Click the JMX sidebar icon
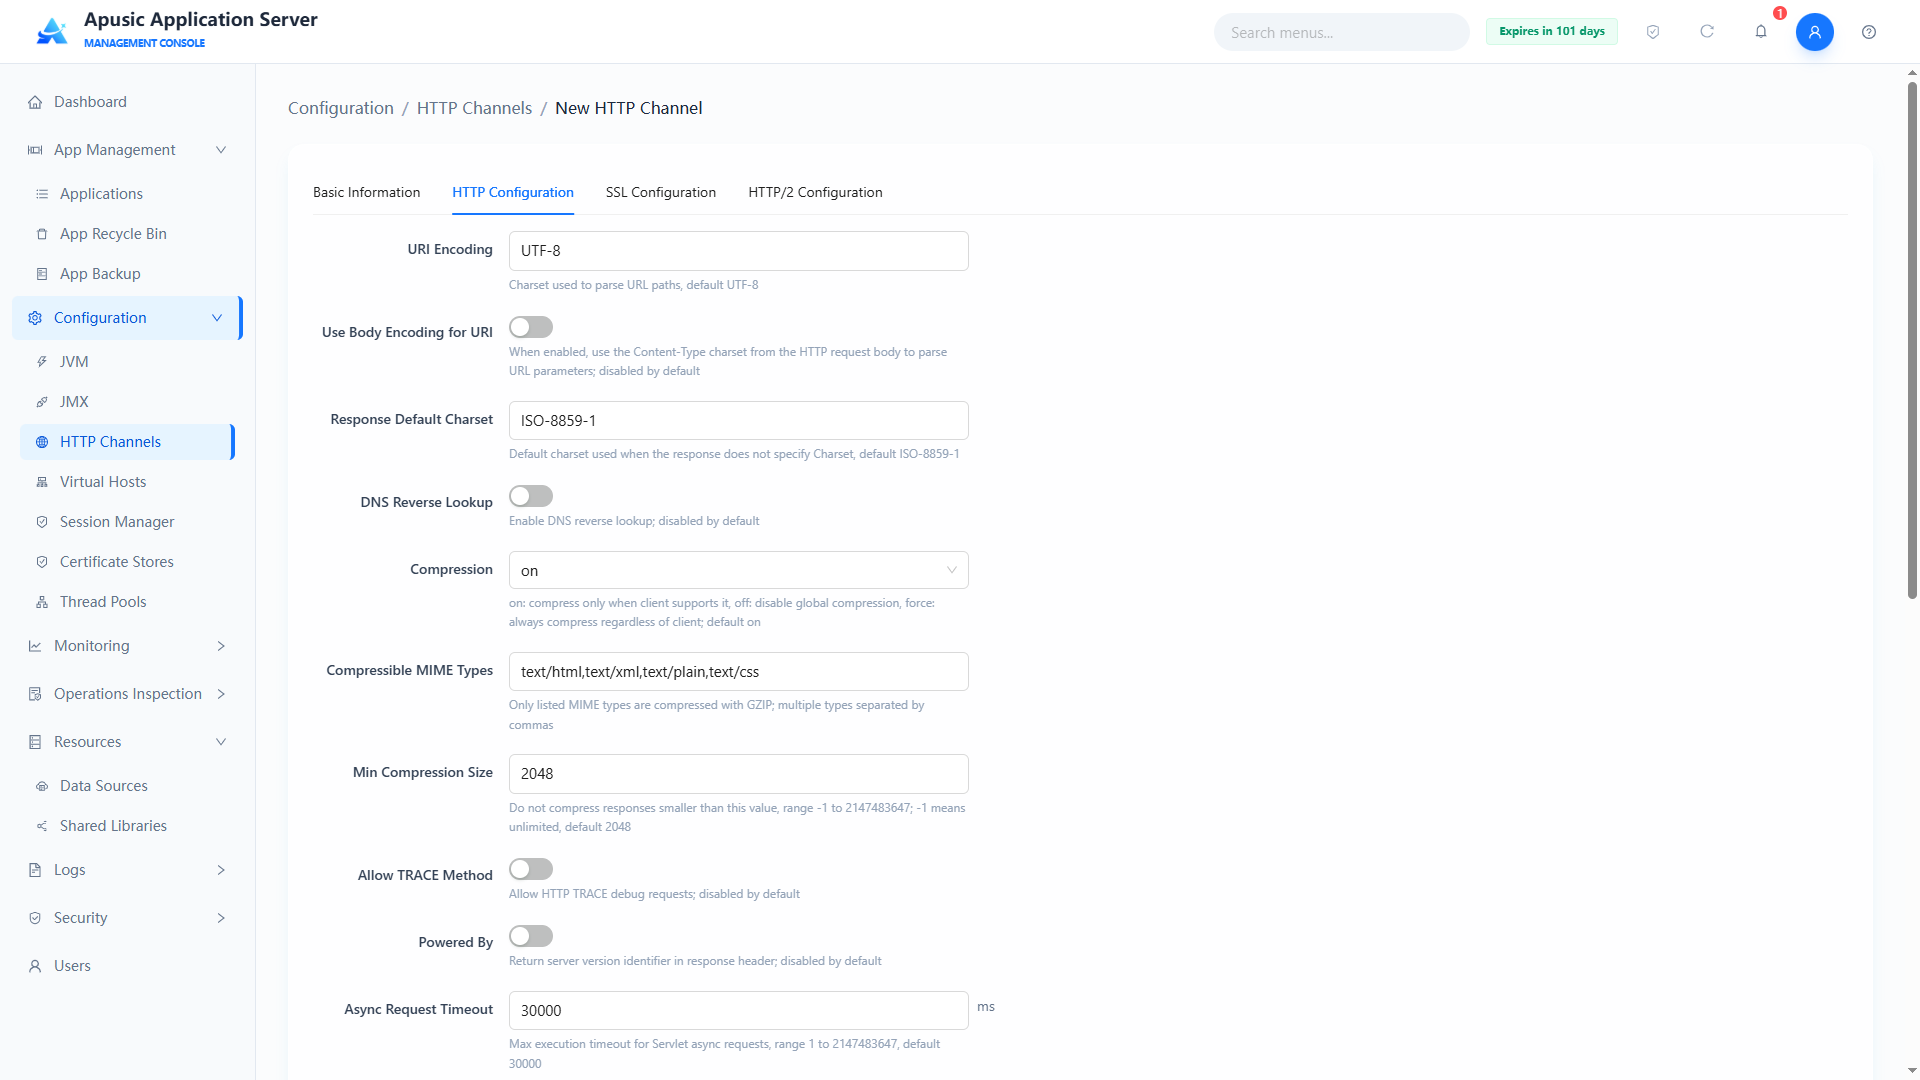Viewport: 1920px width, 1080px height. pos(42,402)
